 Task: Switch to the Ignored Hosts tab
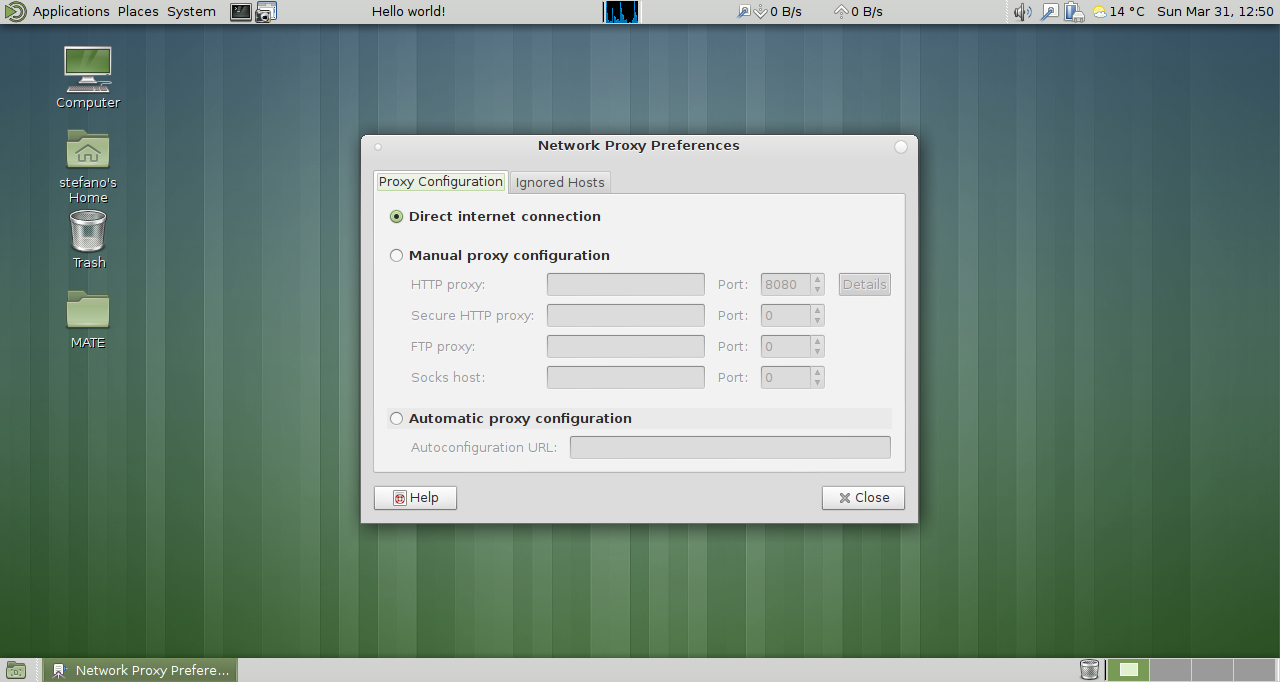click(x=560, y=183)
